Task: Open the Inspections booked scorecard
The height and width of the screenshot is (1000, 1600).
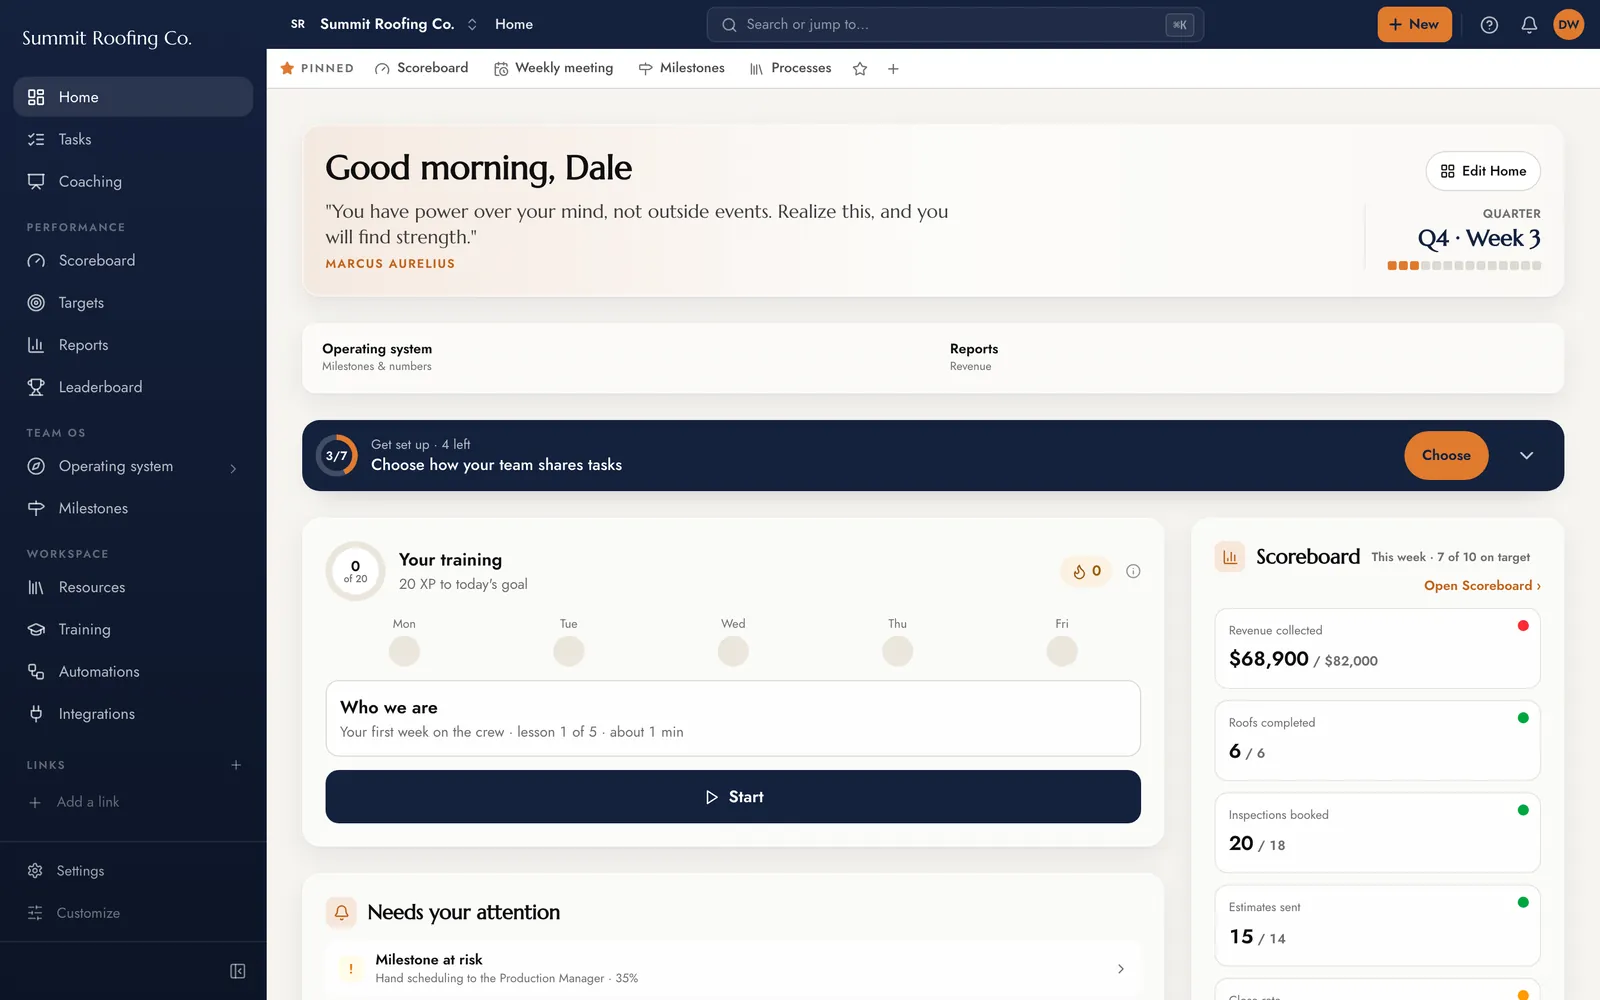Action: click(1377, 832)
